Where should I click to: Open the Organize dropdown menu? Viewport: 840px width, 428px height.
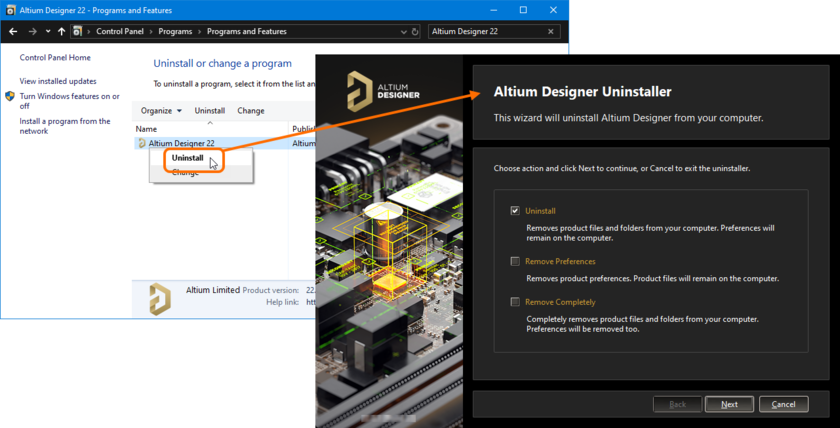coord(161,111)
